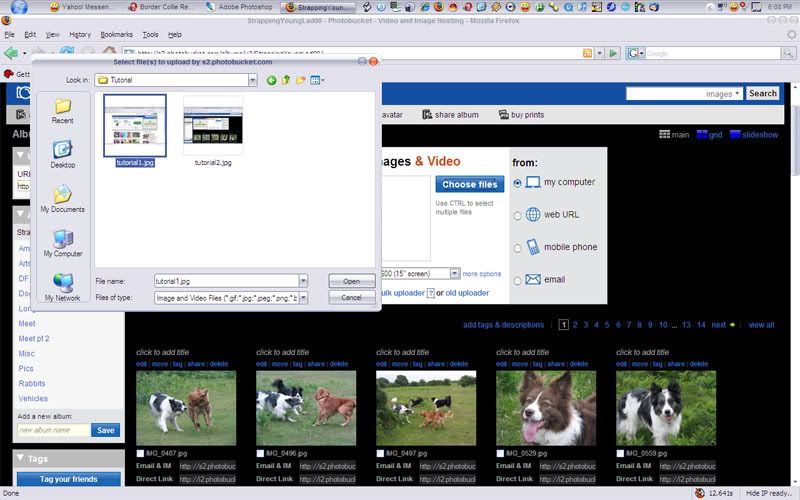The width and height of the screenshot is (800, 500).
Task: Click the music note quick launch icon
Action: click(582, 7)
